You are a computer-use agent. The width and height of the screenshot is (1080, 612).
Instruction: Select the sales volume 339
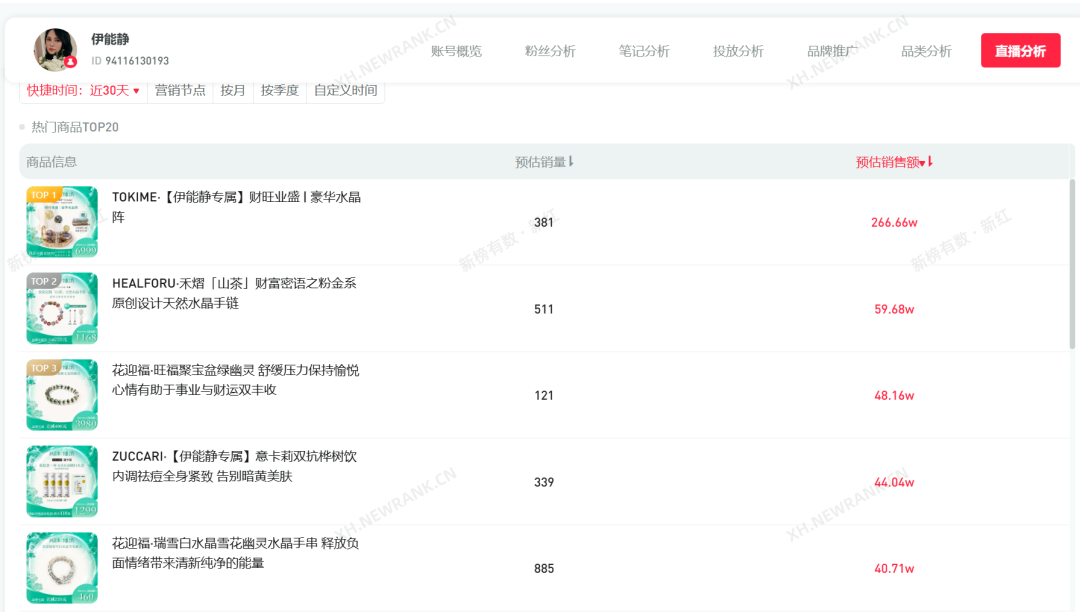coord(543,482)
